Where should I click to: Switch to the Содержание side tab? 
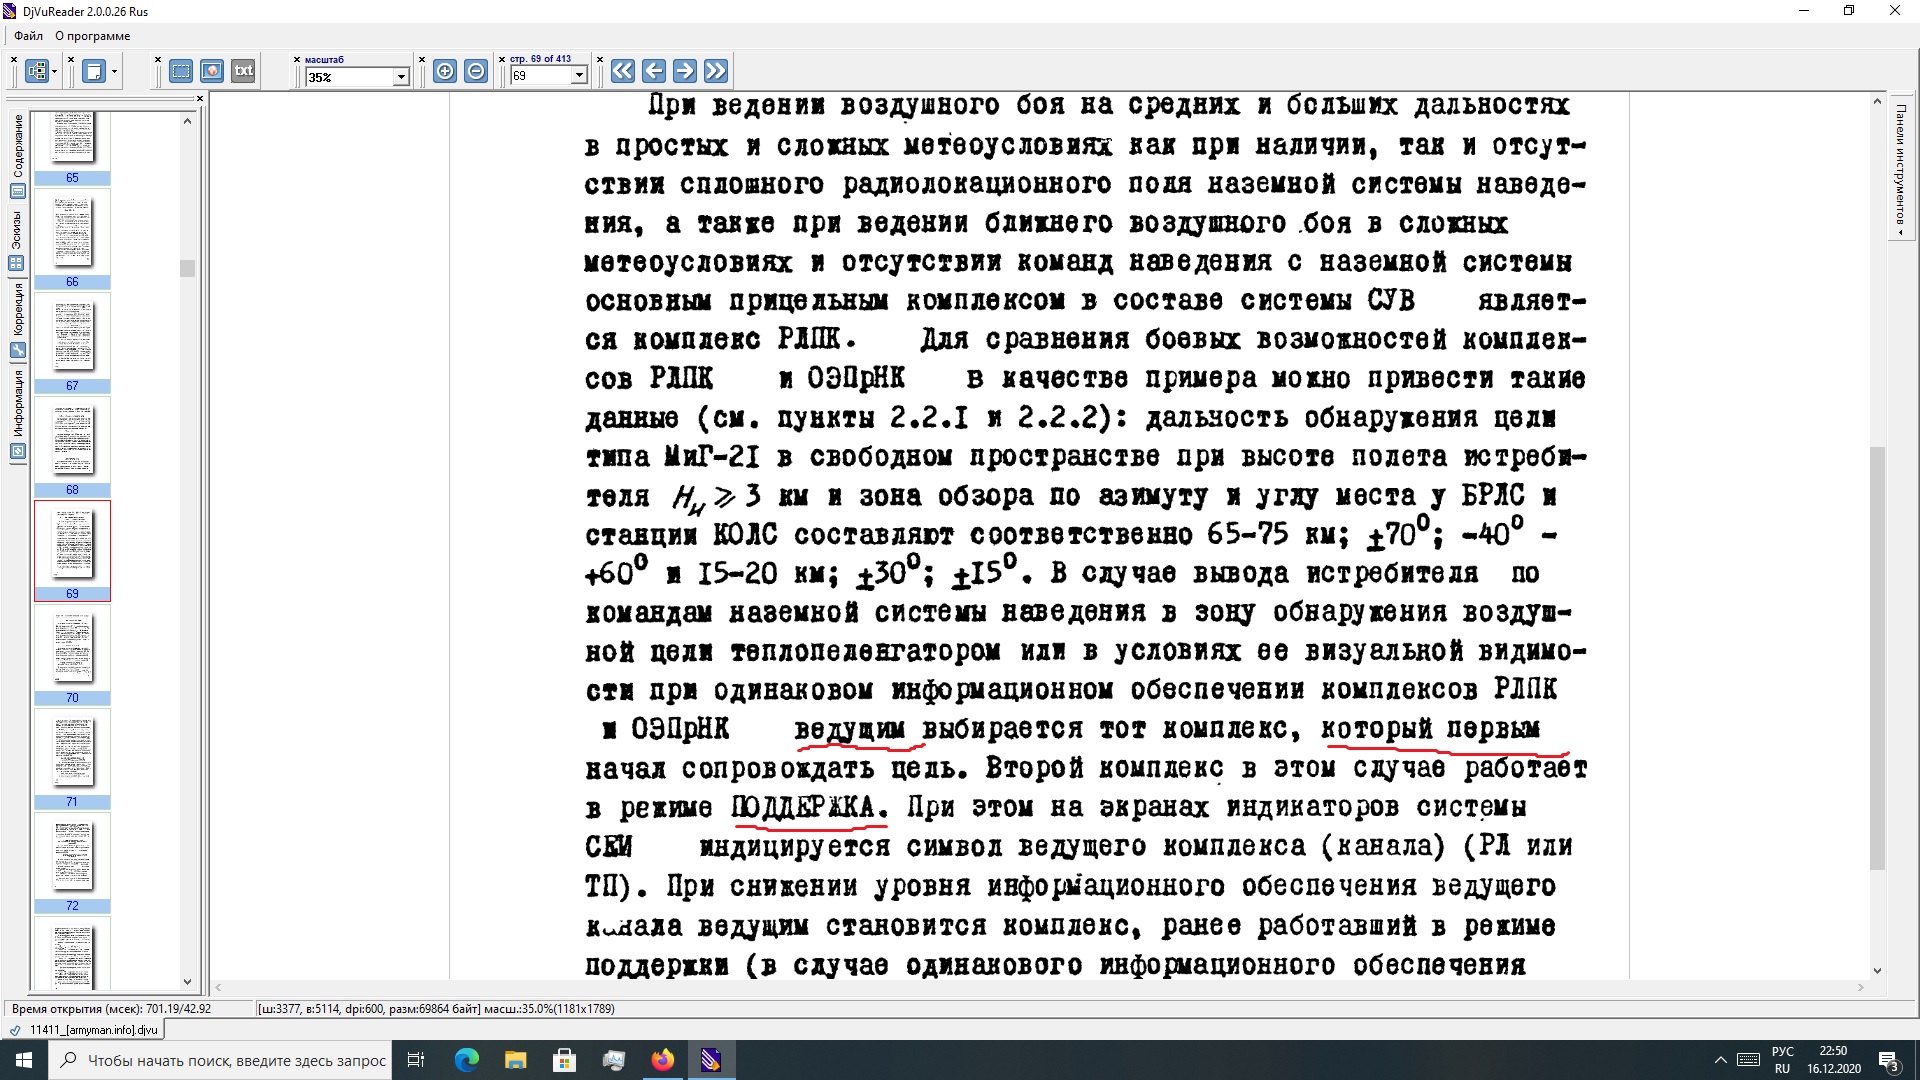pos(17,155)
